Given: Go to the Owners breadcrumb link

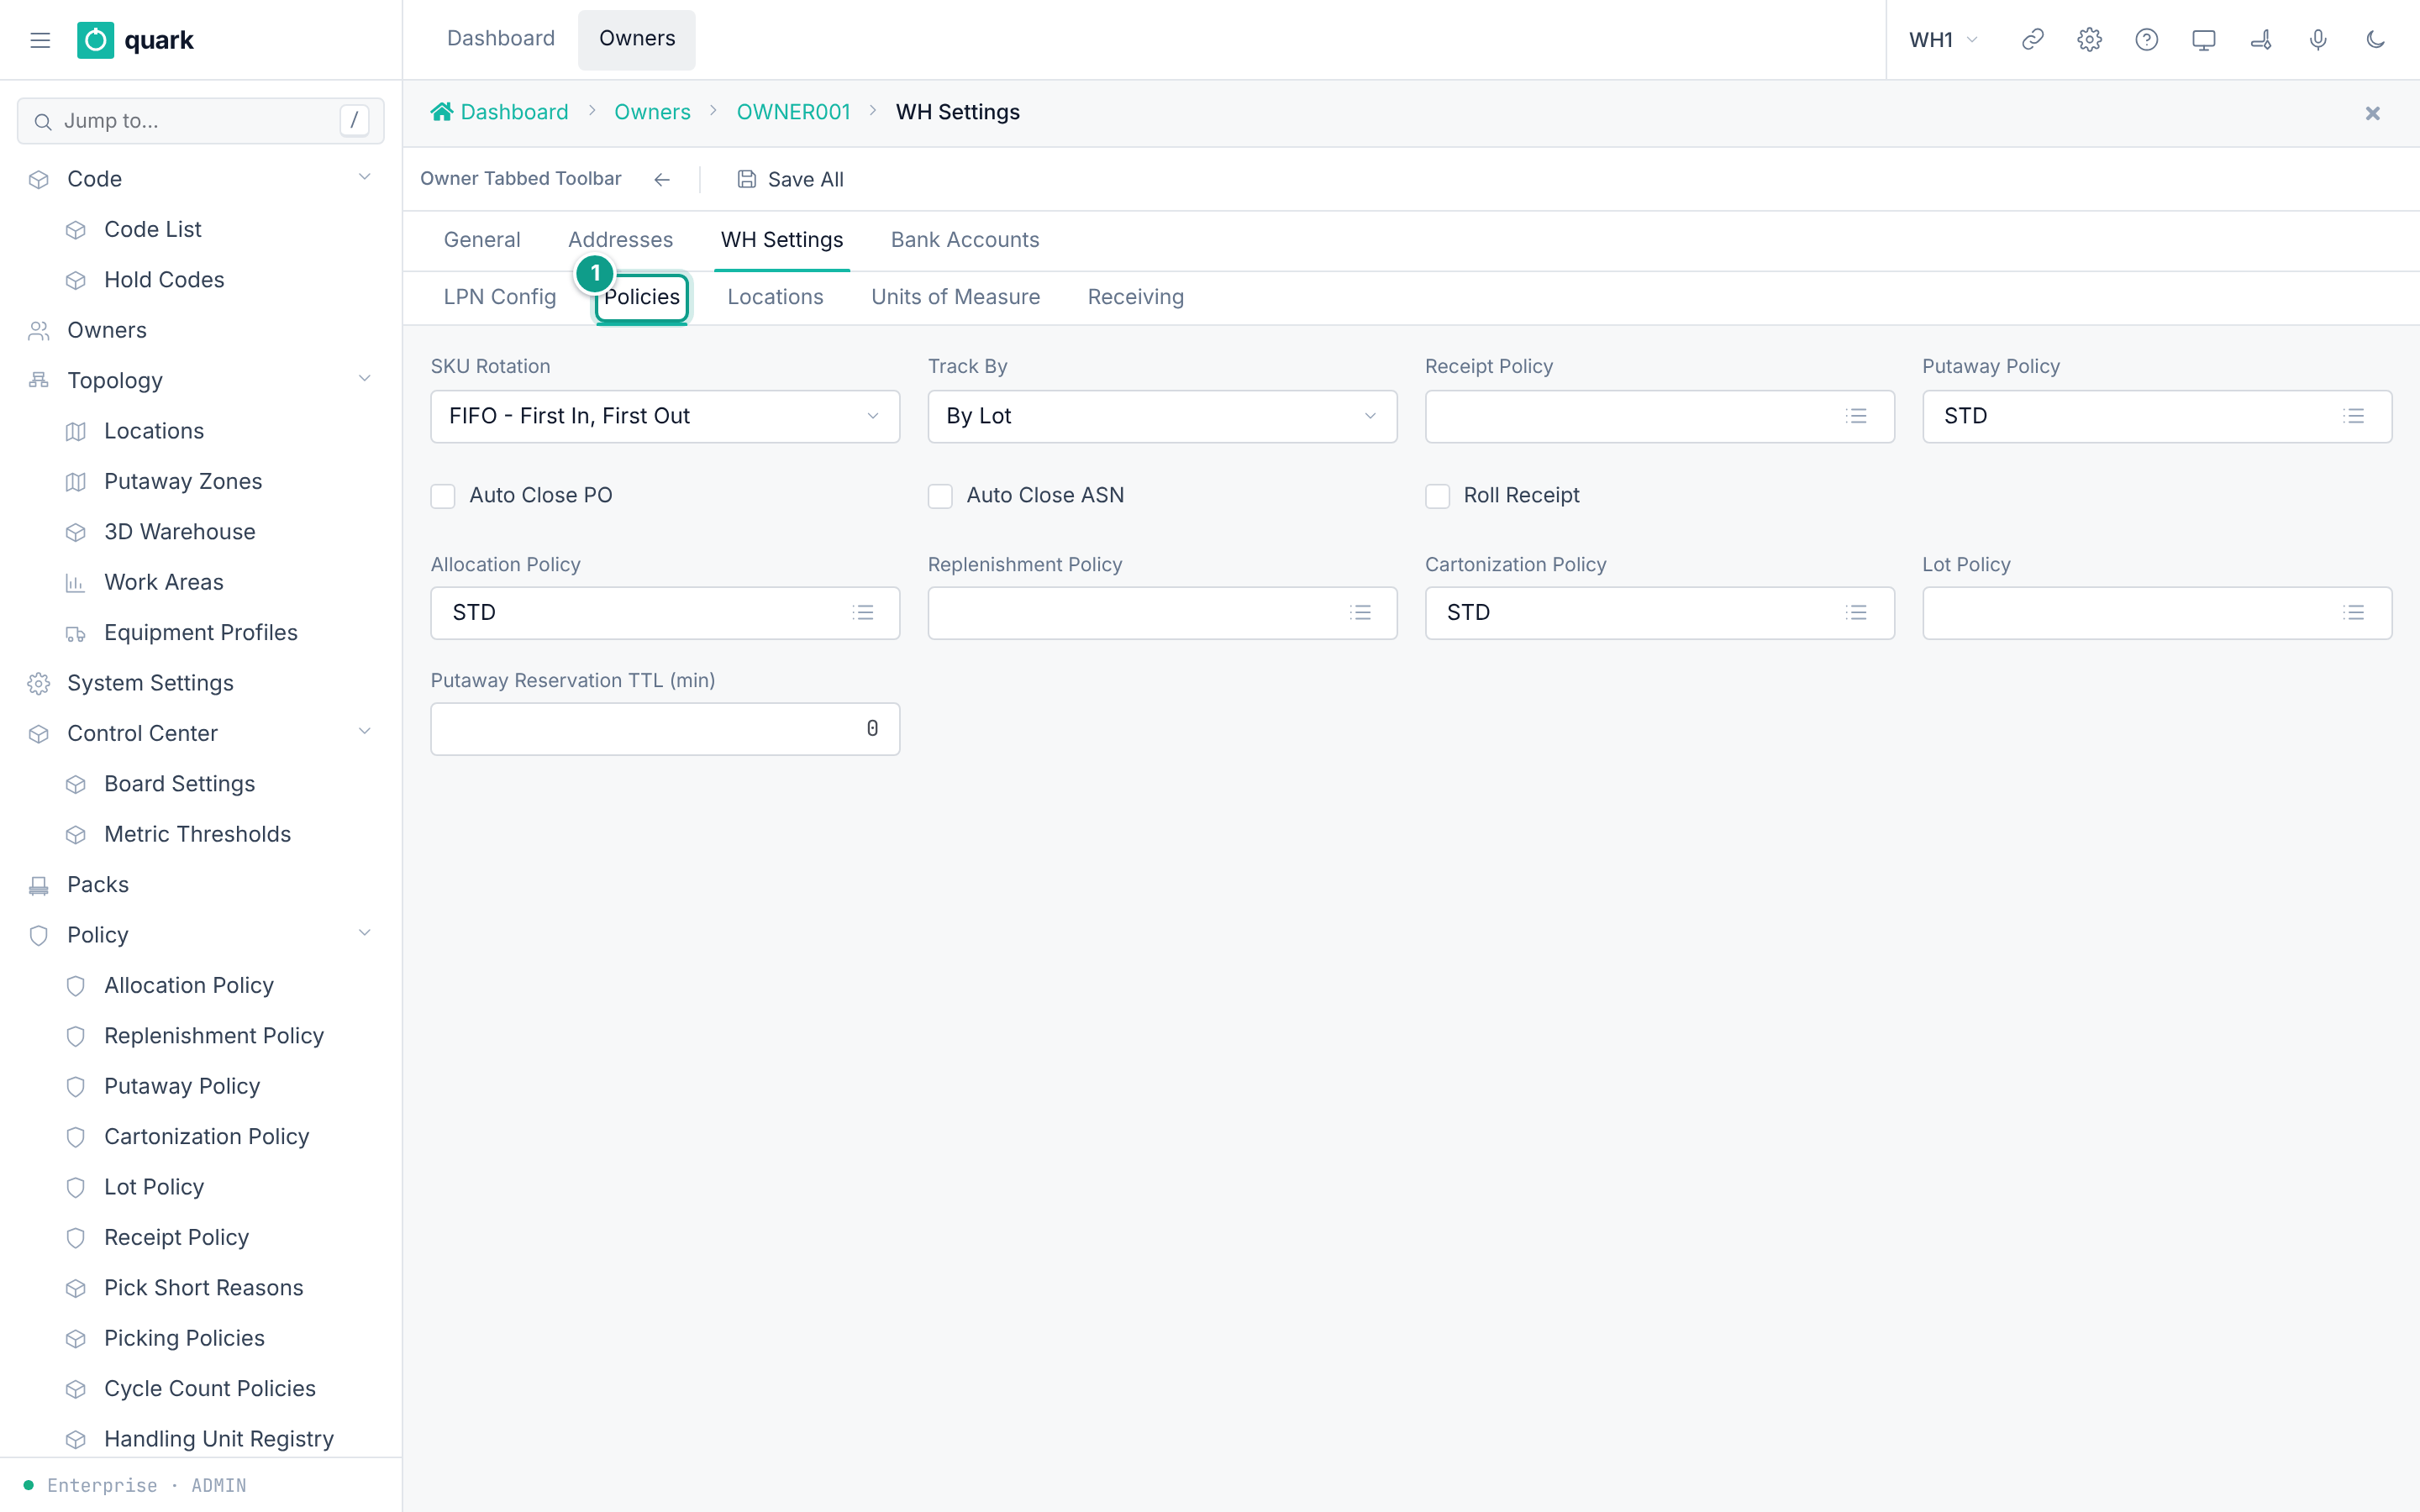Looking at the screenshot, I should [652, 112].
